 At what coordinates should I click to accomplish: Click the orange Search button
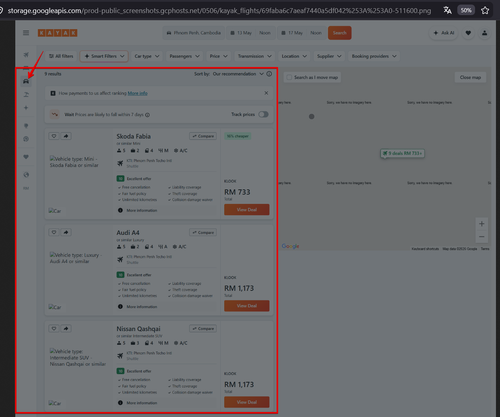[x=340, y=33]
